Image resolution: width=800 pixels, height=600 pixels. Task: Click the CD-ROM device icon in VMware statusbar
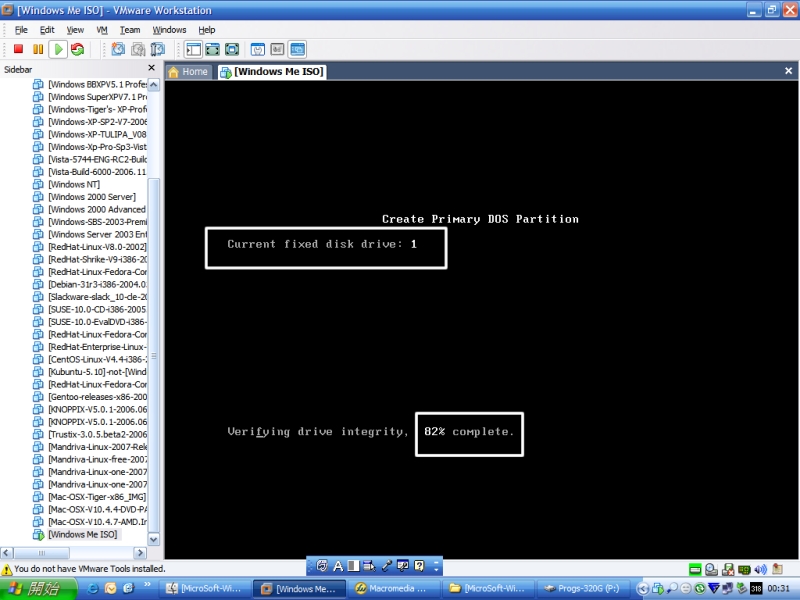tap(711, 569)
